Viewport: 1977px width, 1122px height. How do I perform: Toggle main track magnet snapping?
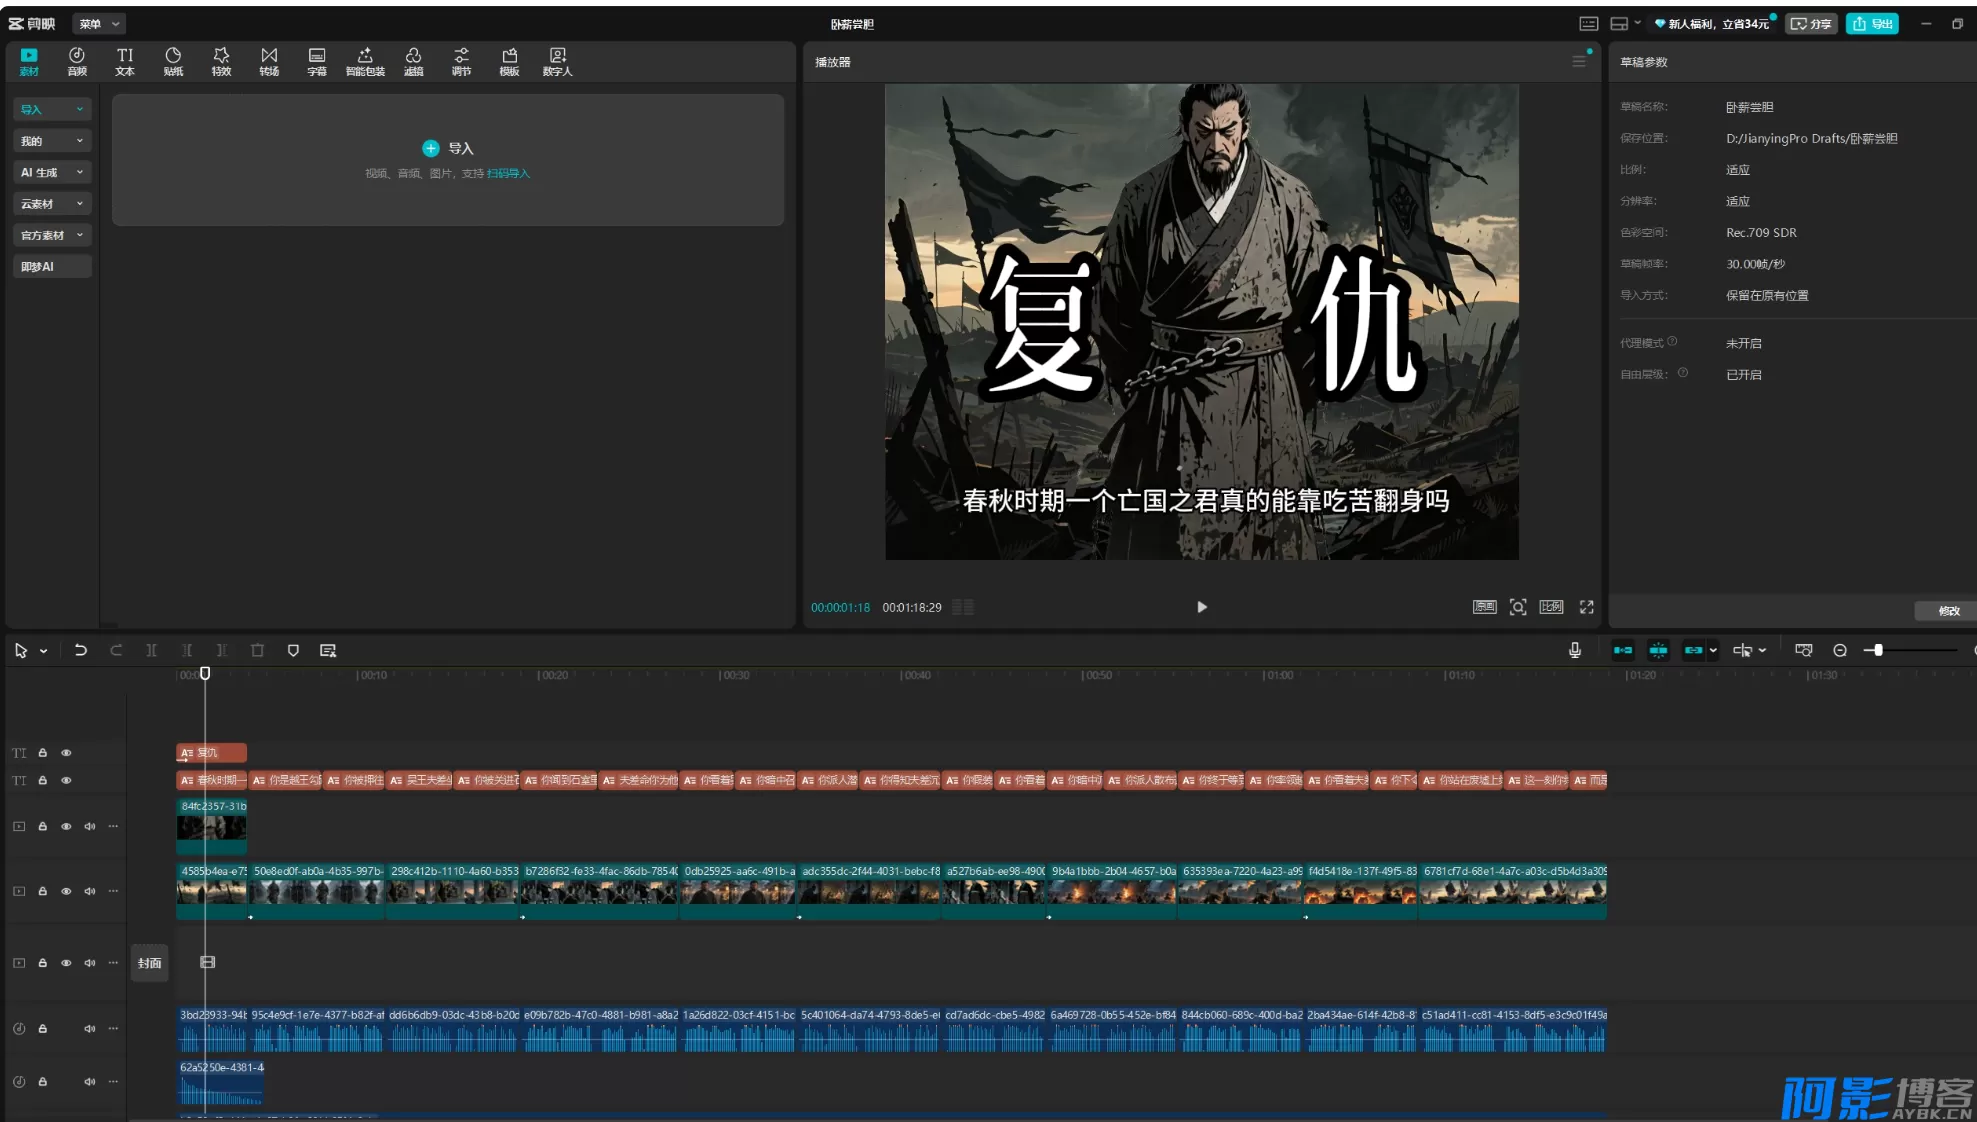pyautogui.click(x=1623, y=650)
